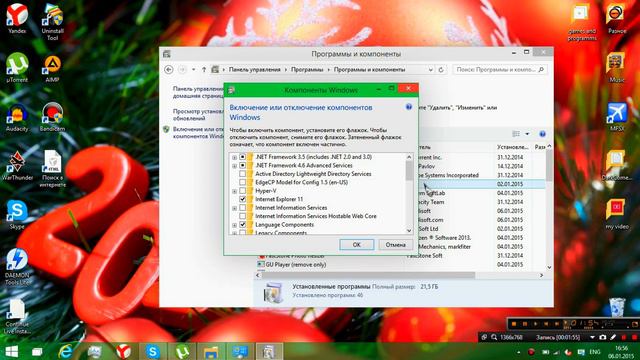This screenshot has width=640, height=360.
Task: Open the Windows Start button
Action: (11, 351)
